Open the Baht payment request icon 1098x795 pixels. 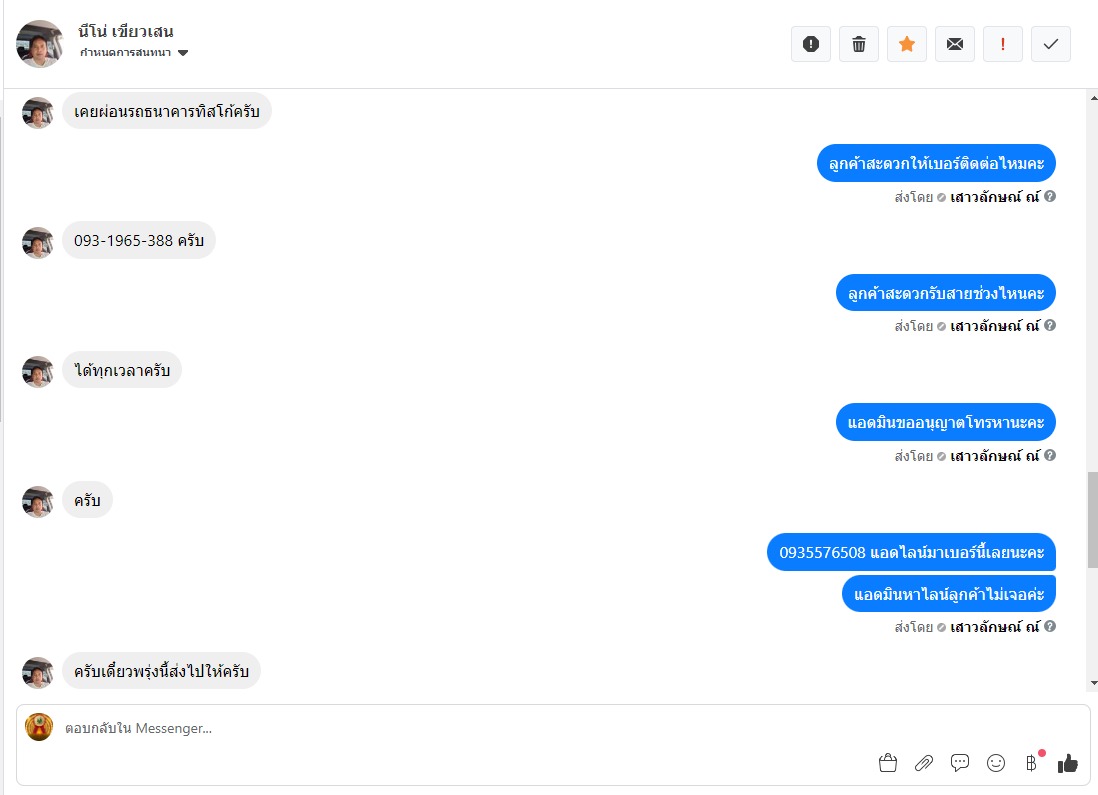pos(1031,763)
